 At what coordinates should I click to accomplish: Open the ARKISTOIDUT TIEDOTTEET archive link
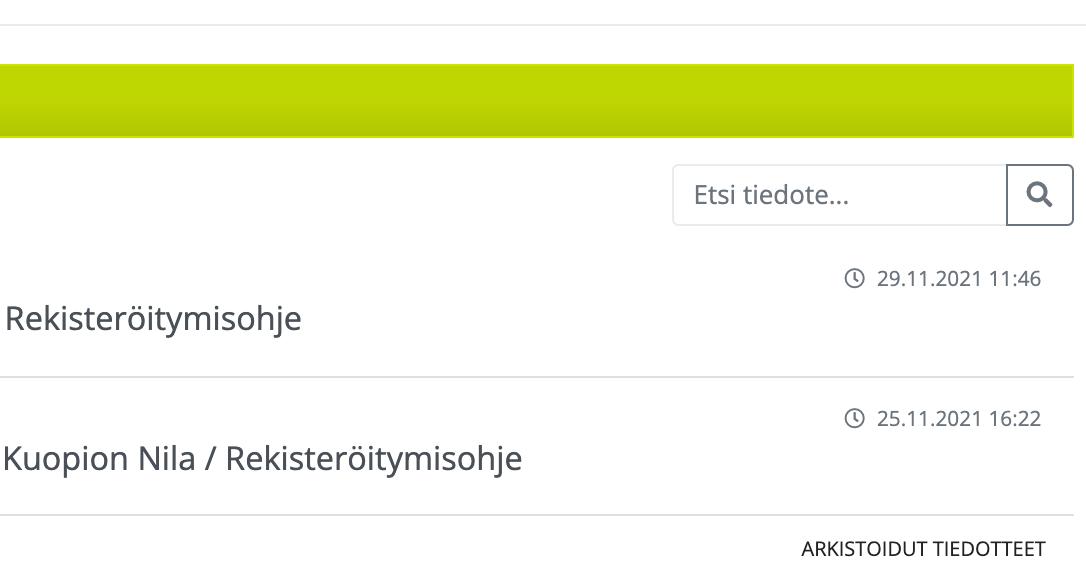click(923, 549)
